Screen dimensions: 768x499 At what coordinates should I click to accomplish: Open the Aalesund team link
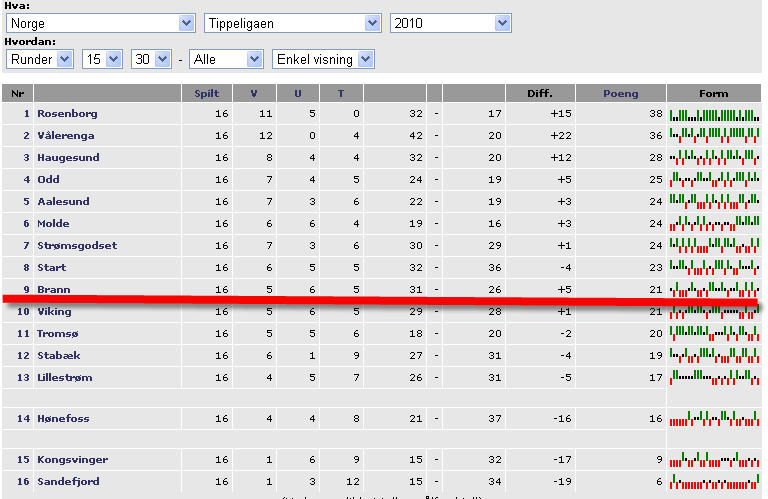point(64,202)
